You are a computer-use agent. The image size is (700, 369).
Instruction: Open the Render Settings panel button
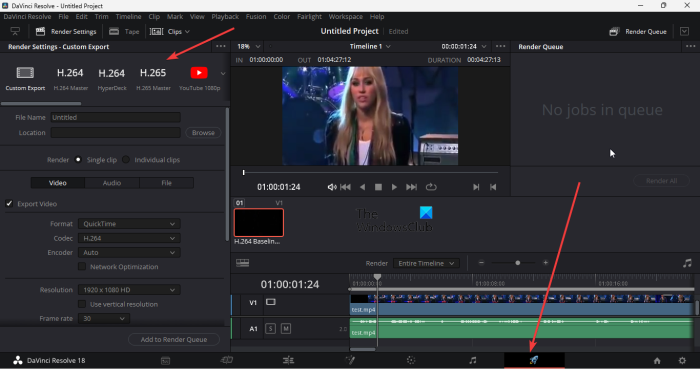[x=66, y=32]
